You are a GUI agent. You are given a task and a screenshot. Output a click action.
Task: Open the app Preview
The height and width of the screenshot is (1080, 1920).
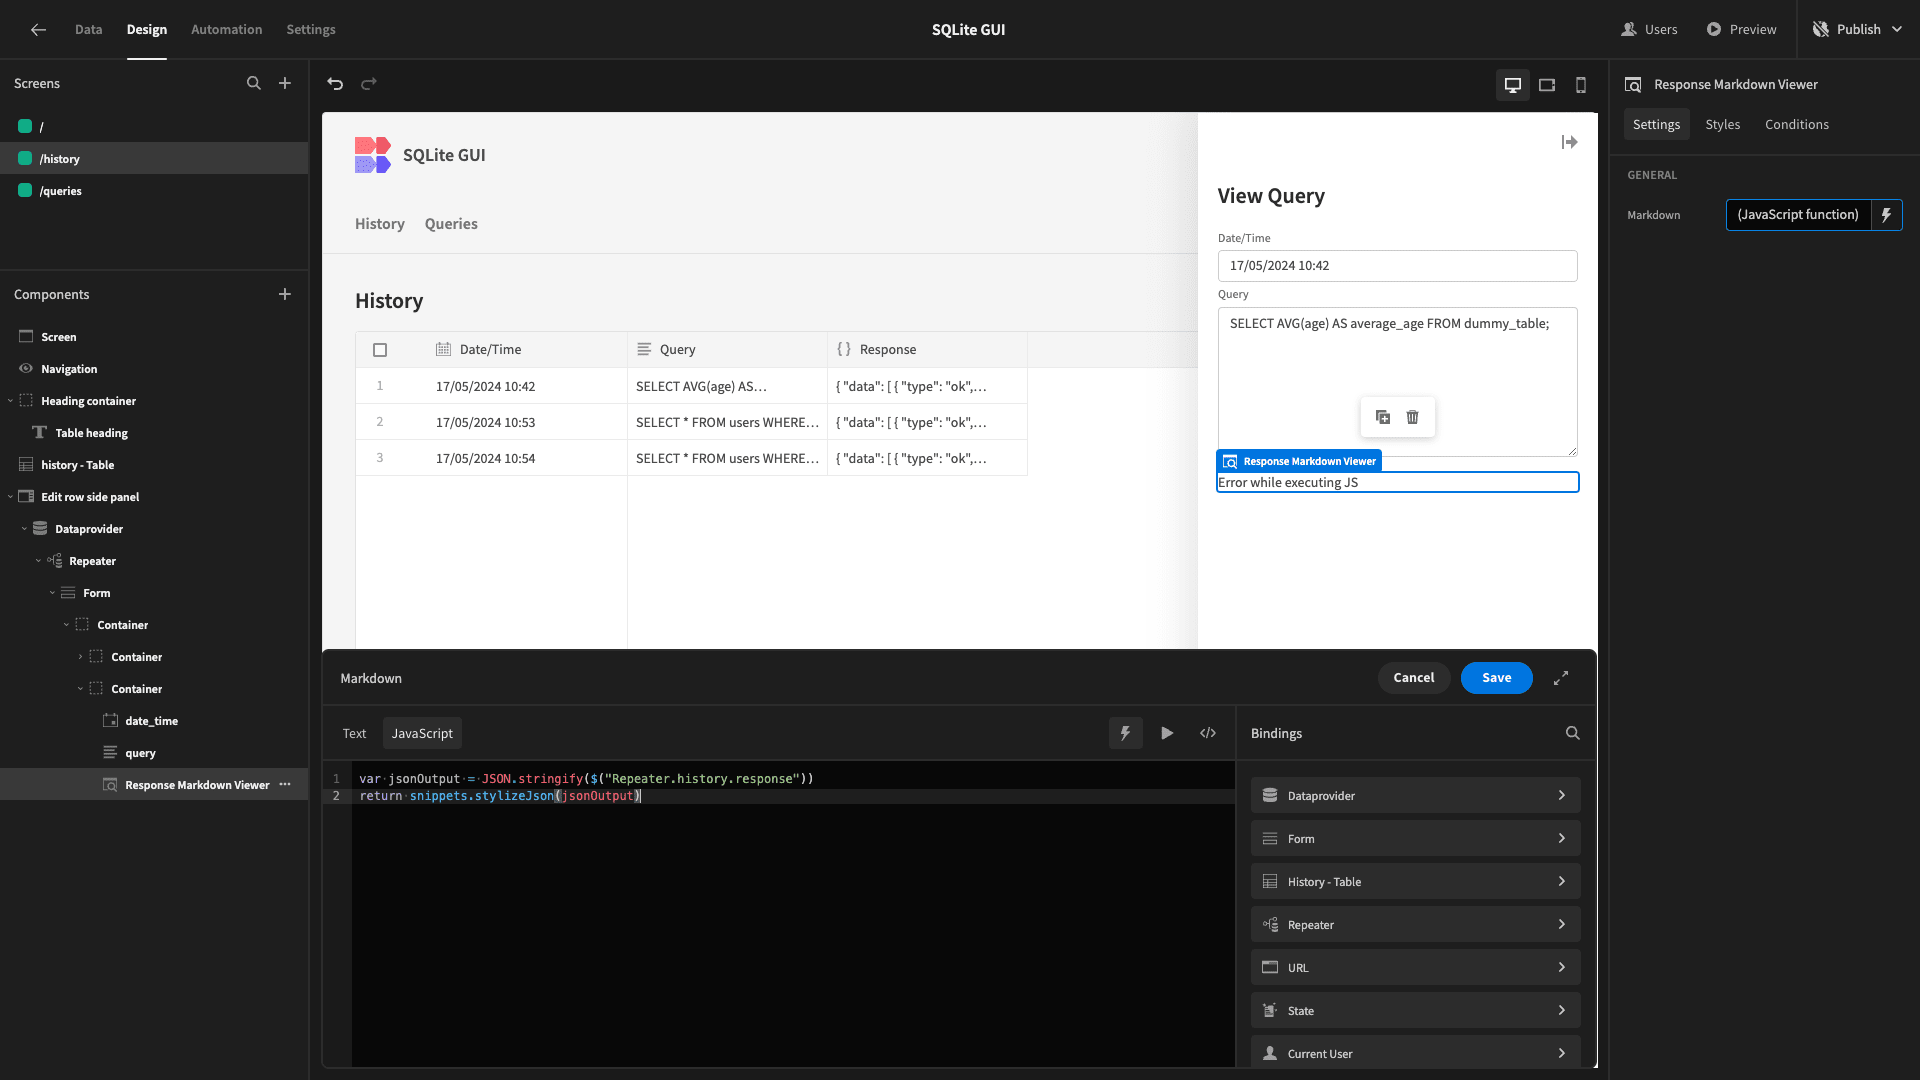coord(1741,30)
